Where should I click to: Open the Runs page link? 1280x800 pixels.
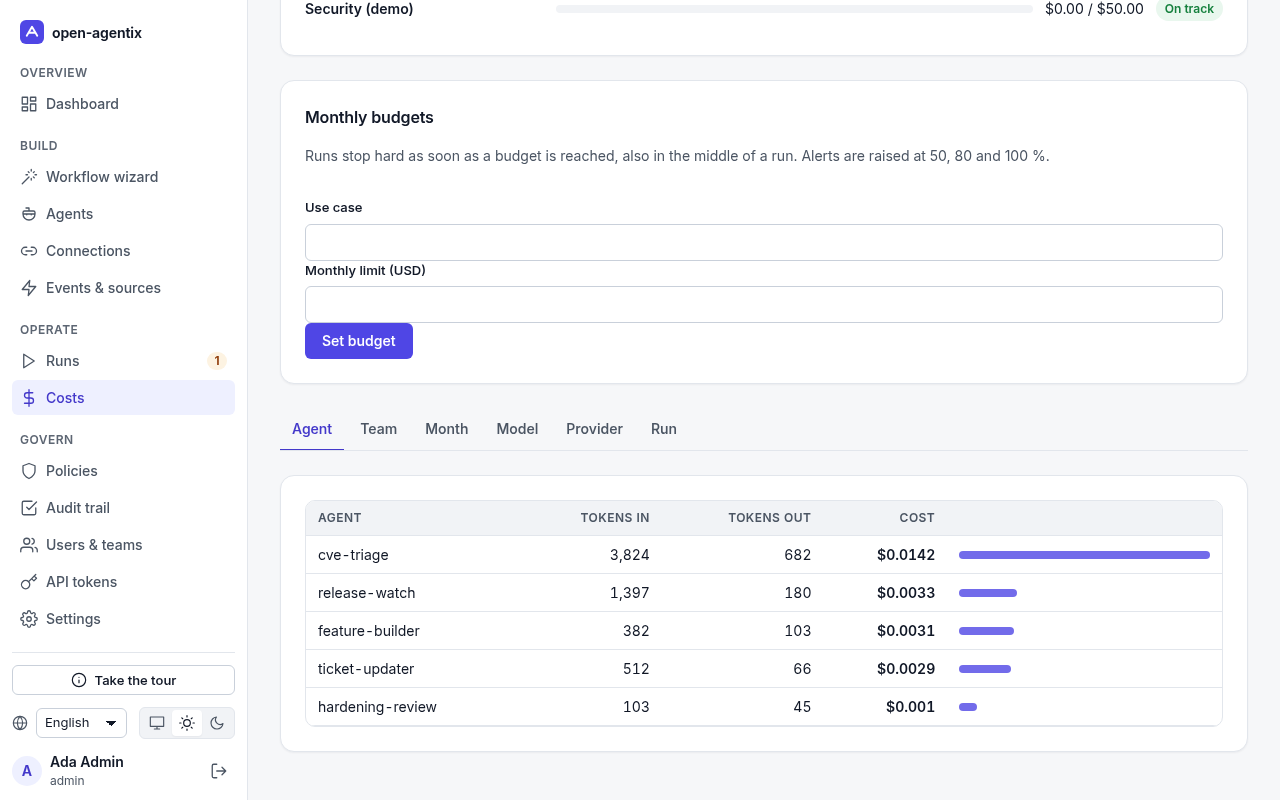(x=124, y=361)
